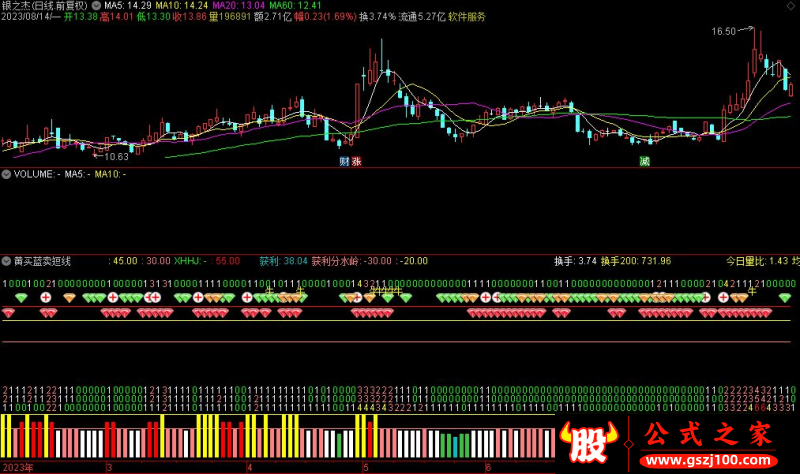Click the turnover amount 额2.71亿

(x=273, y=17)
